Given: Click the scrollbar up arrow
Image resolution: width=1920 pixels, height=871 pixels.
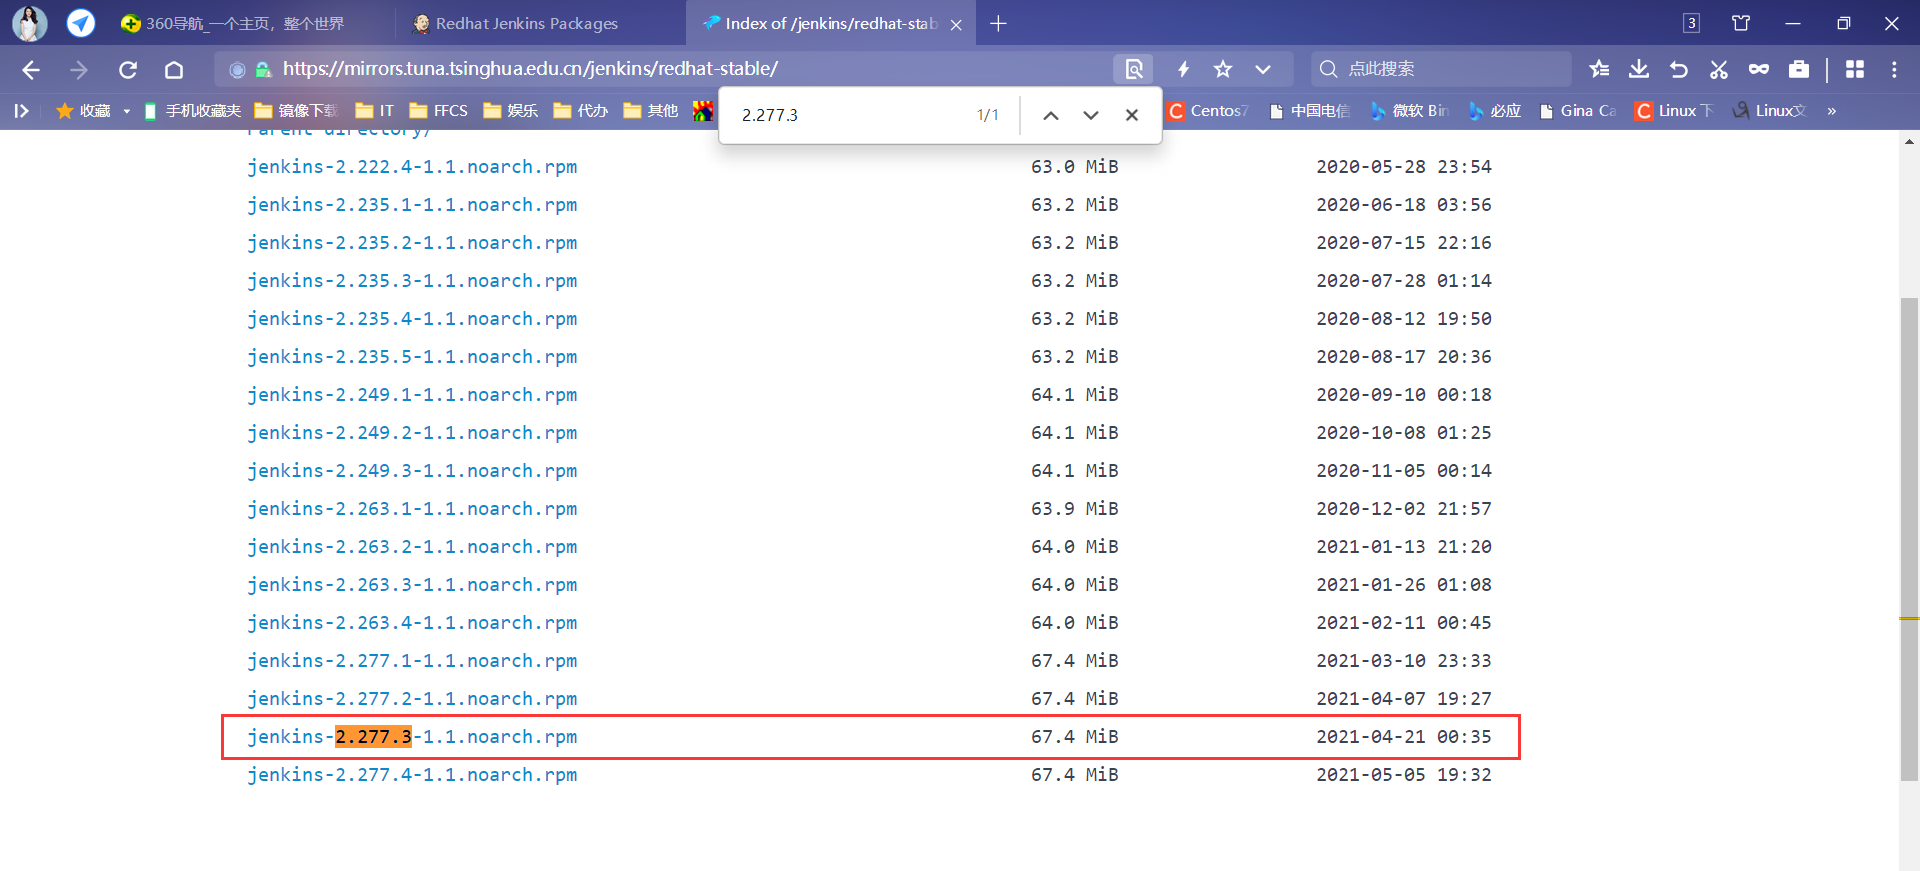Looking at the screenshot, I should click(x=1909, y=141).
